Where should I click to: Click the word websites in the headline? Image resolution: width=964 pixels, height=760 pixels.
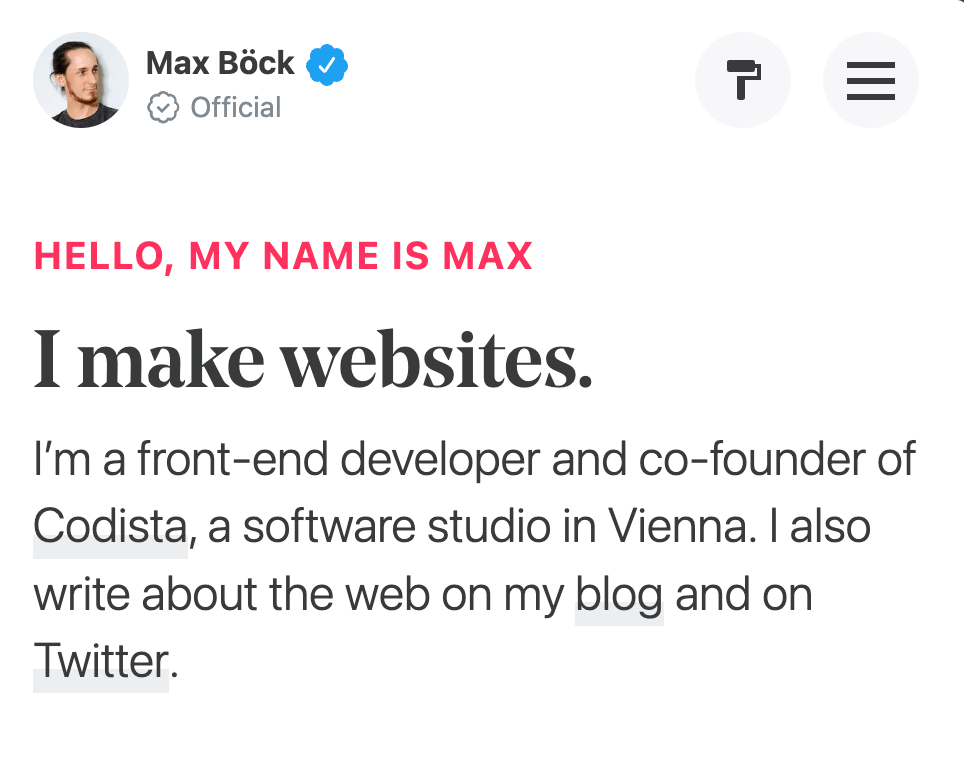click(x=437, y=360)
